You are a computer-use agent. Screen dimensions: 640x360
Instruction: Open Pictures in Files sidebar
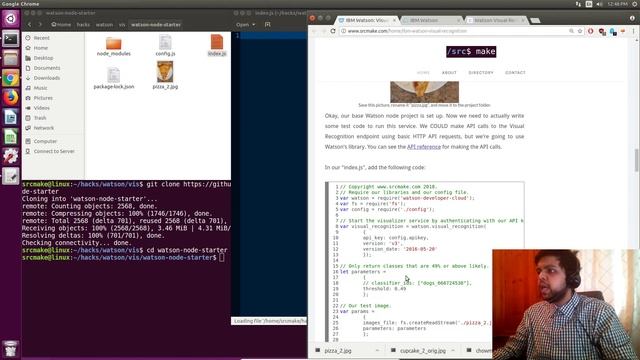[43, 98]
